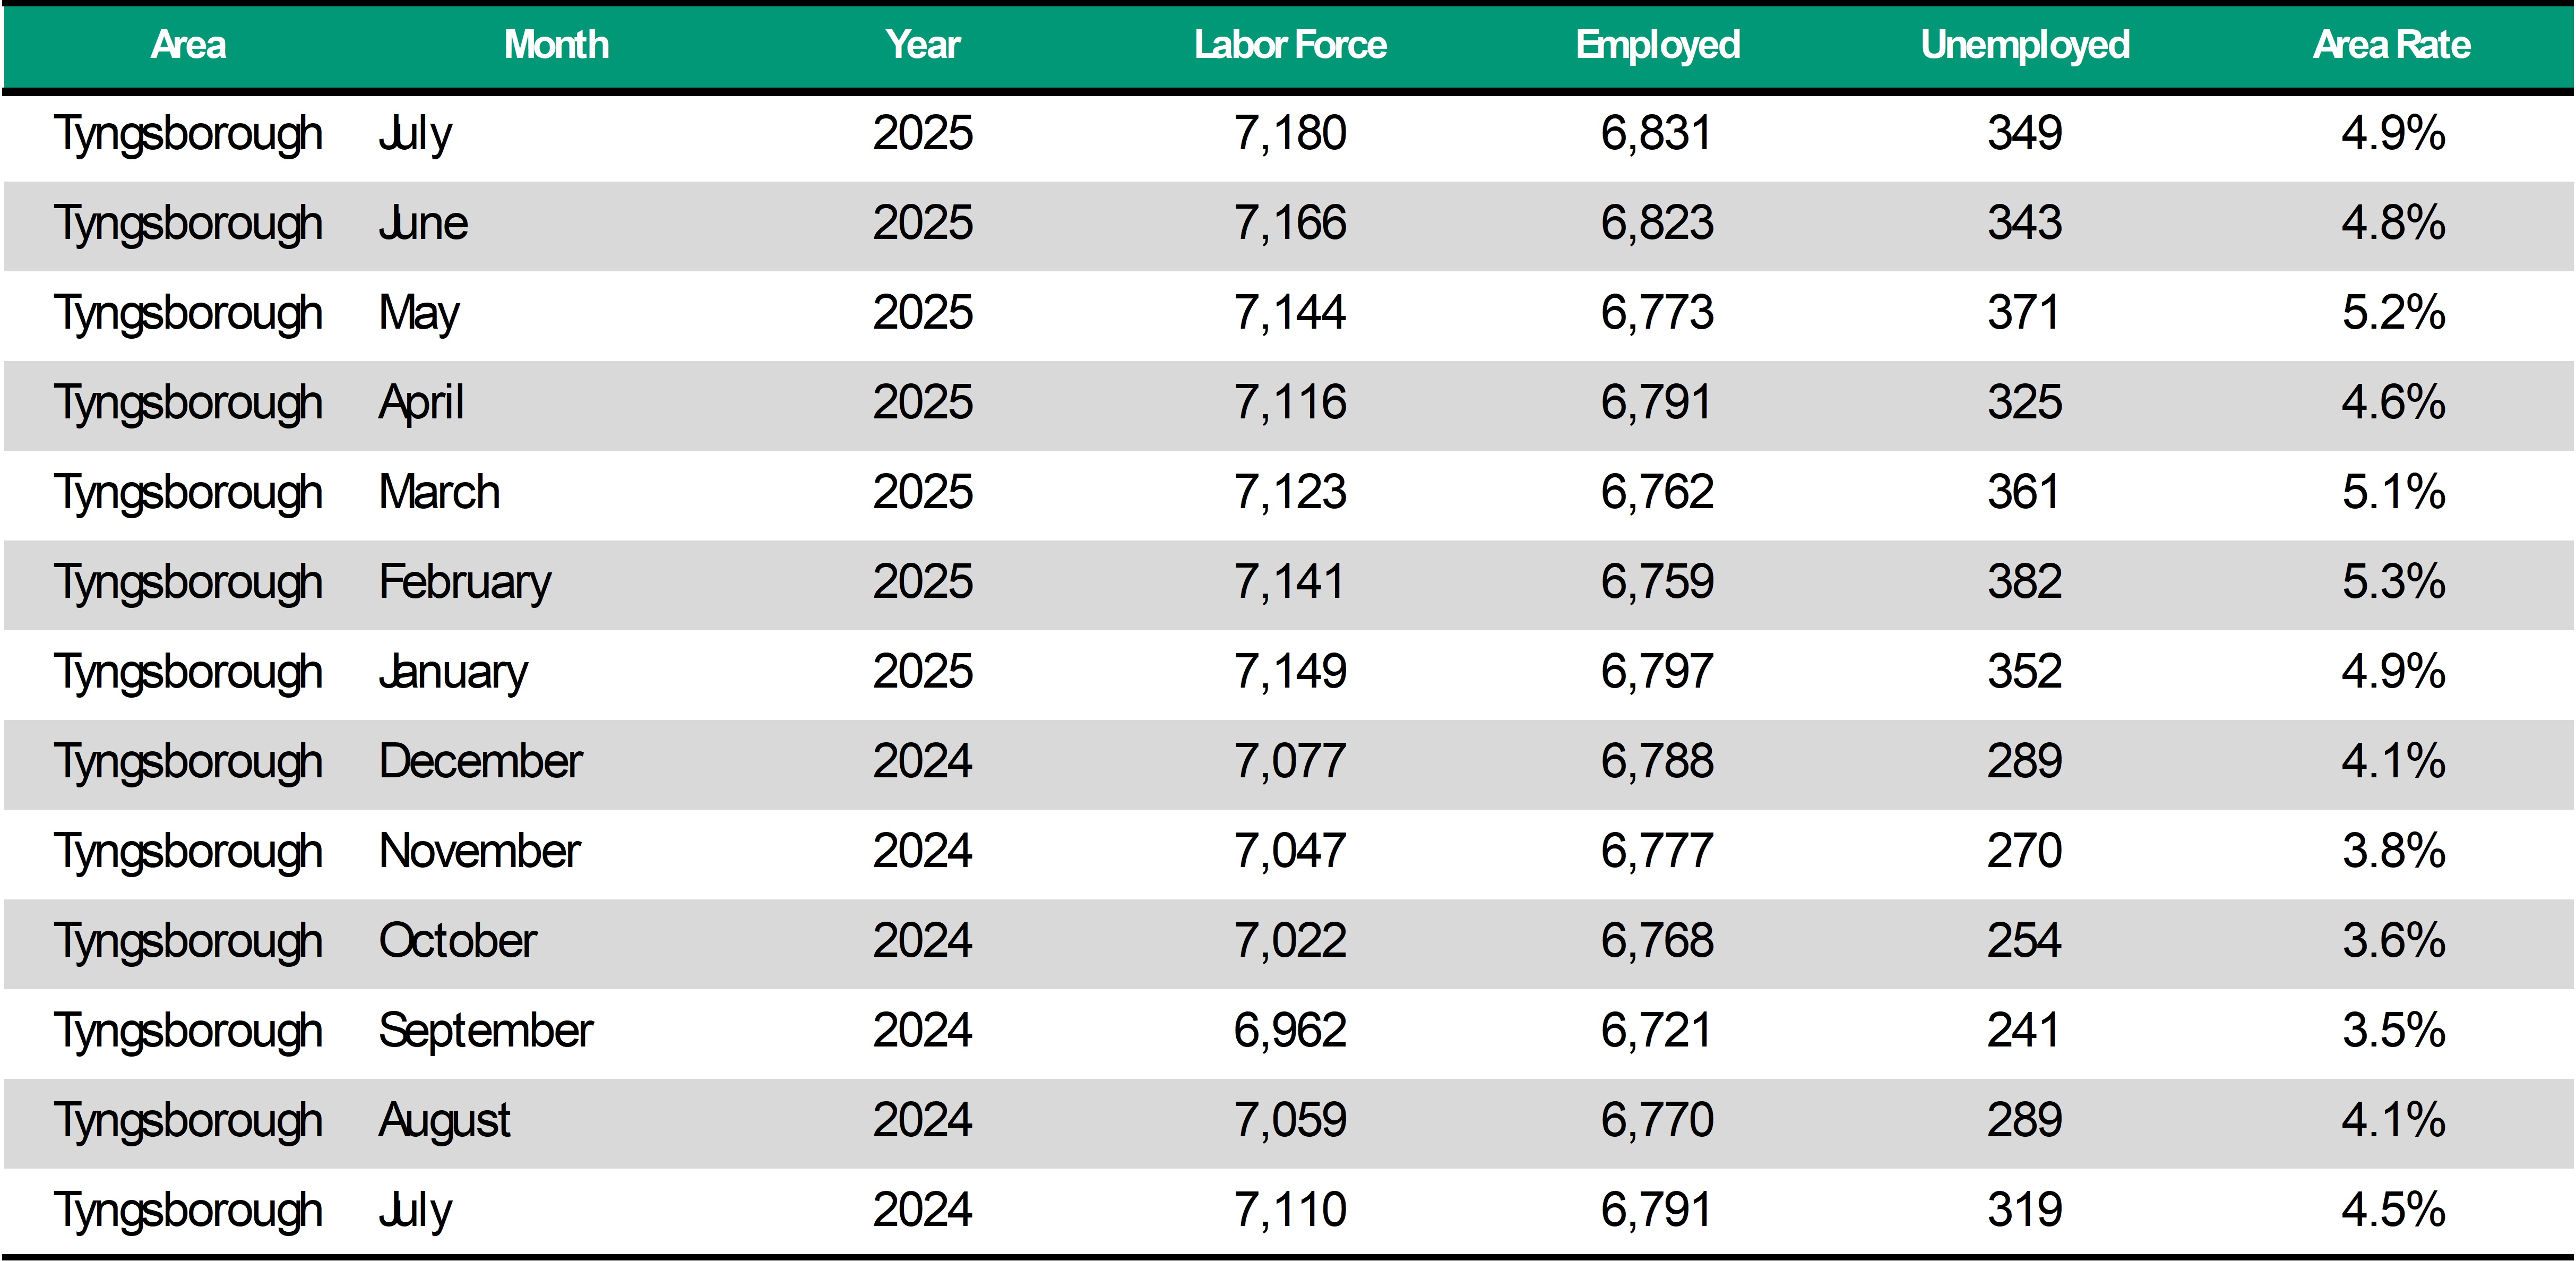2576x1261 pixels.
Task: Click the Area Rate column header
Action: (x=2392, y=45)
